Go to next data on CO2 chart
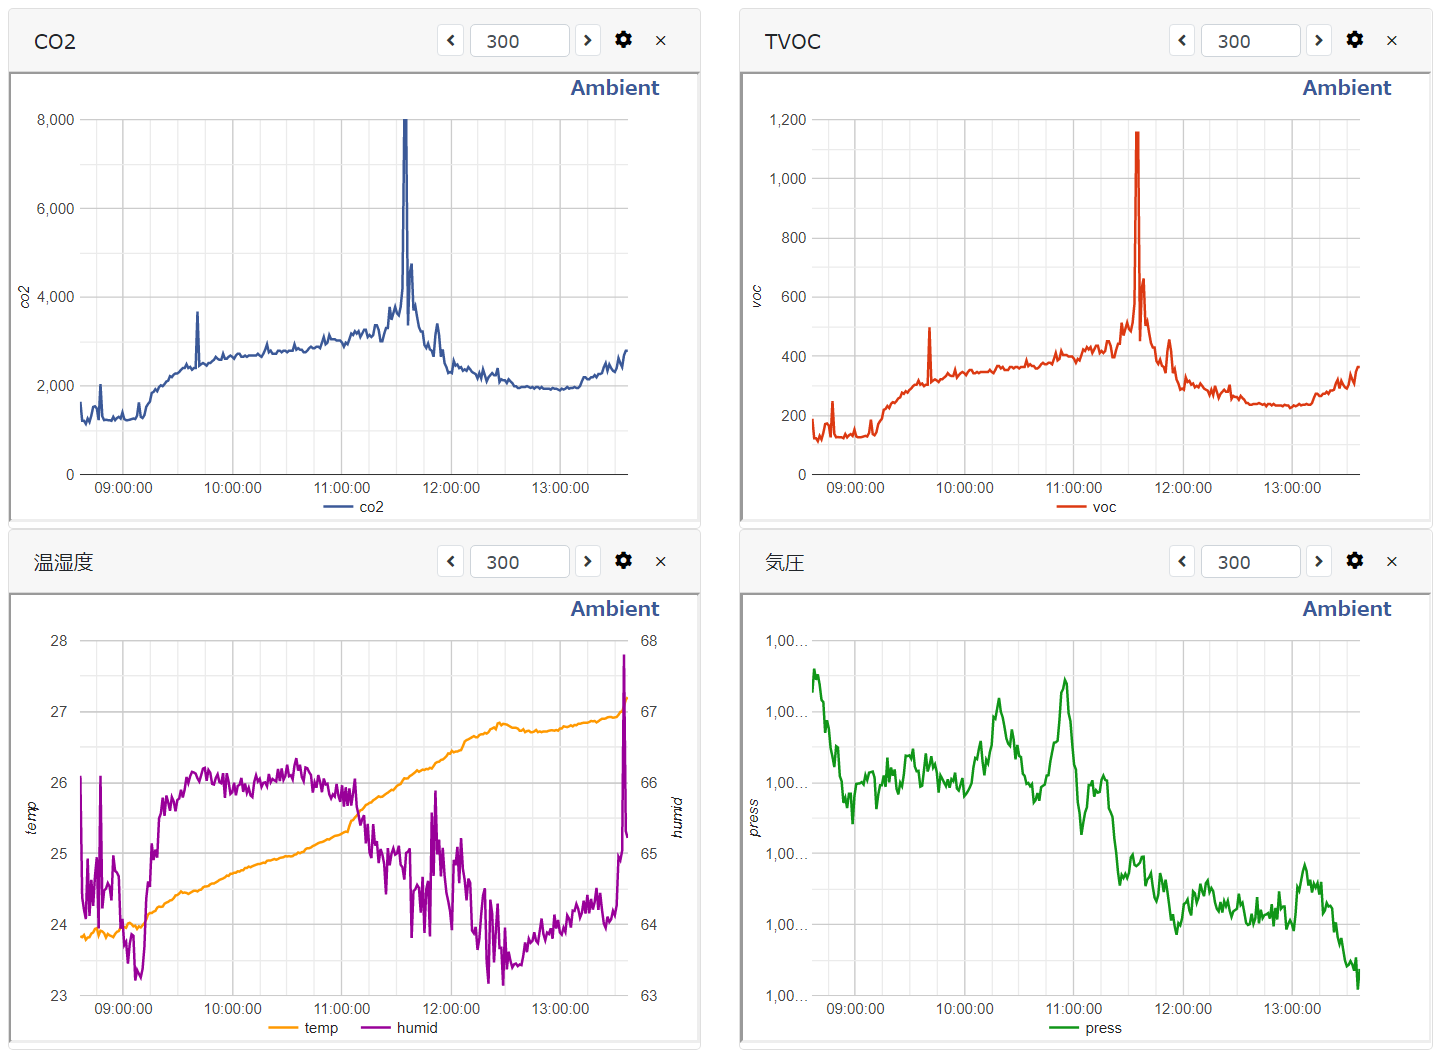Viewport: 1439px width, 1058px height. pyautogui.click(x=588, y=40)
